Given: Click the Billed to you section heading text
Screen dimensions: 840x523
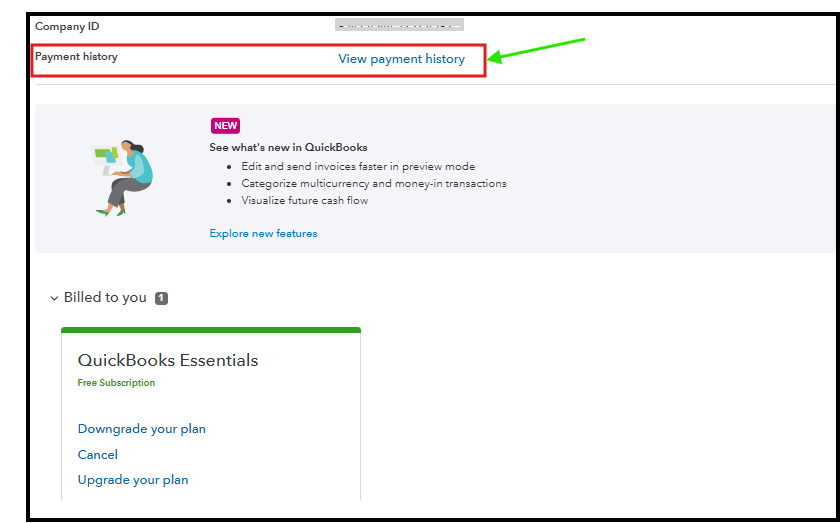Looking at the screenshot, I should (105, 298).
